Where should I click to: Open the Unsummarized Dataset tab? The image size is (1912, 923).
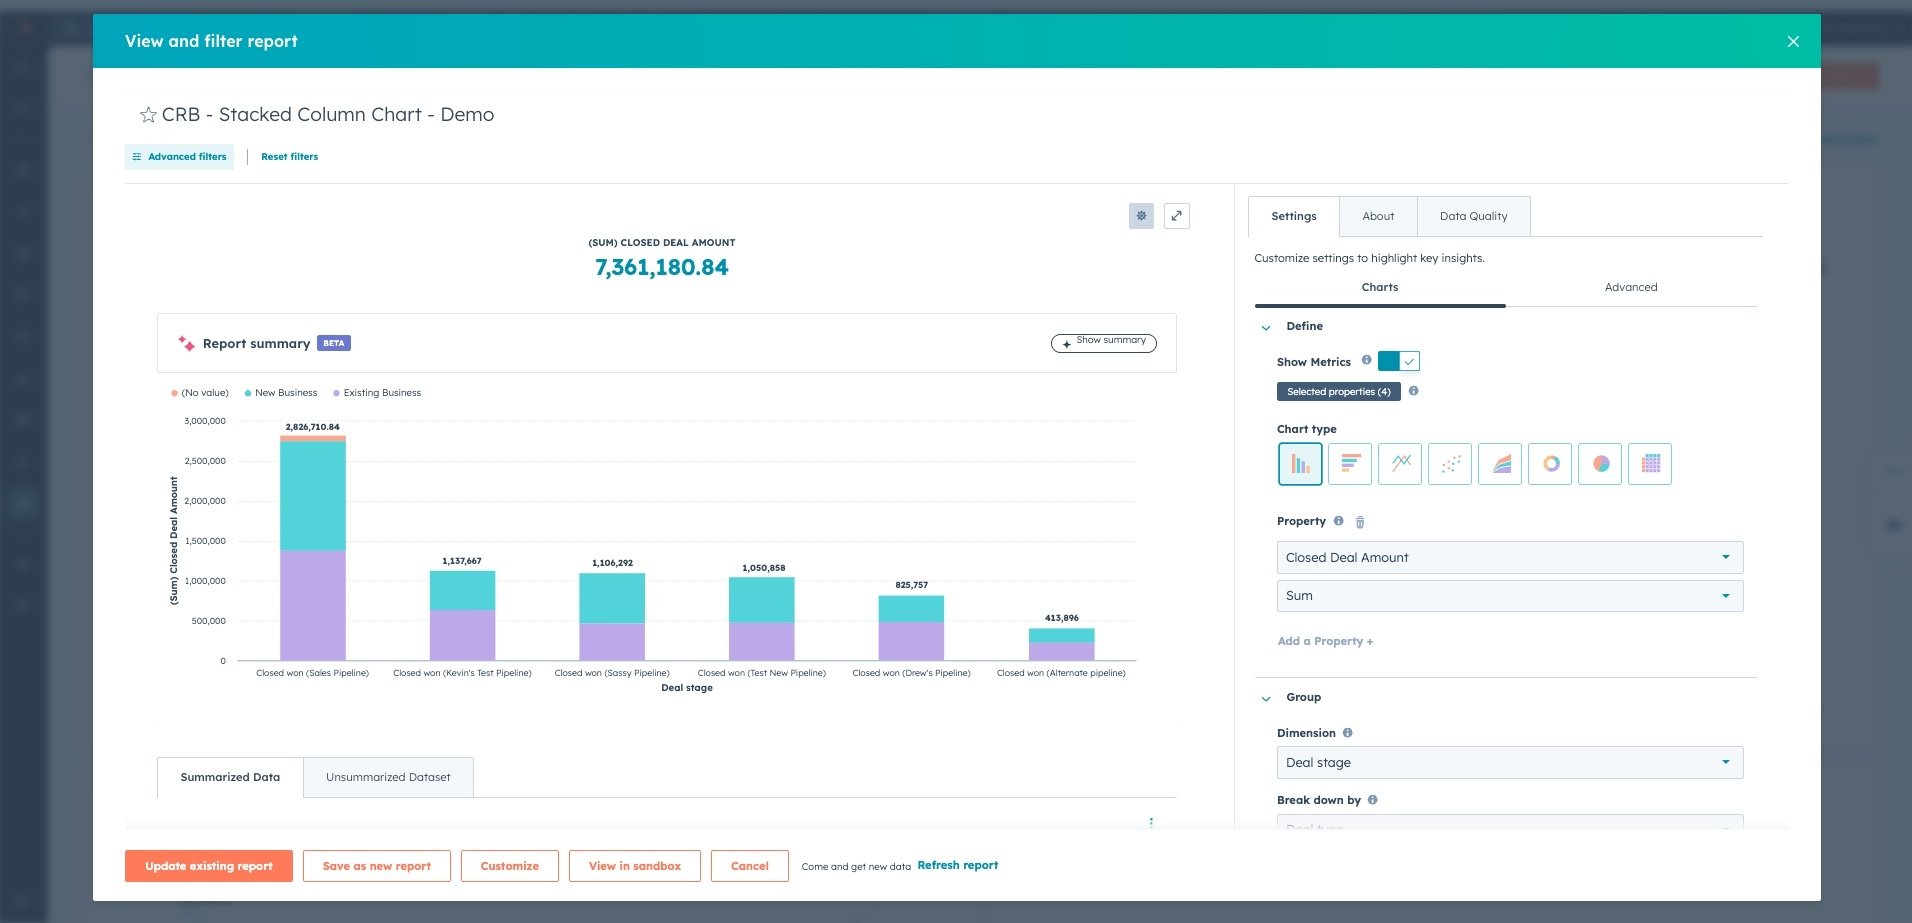click(x=388, y=777)
